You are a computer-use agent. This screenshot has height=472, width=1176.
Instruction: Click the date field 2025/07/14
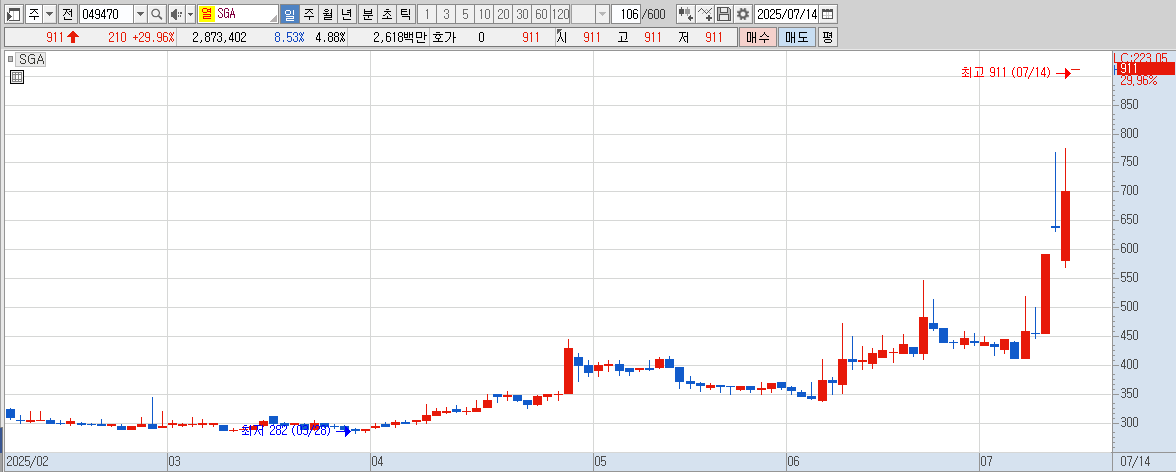pyautogui.click(x=786, y=14)
